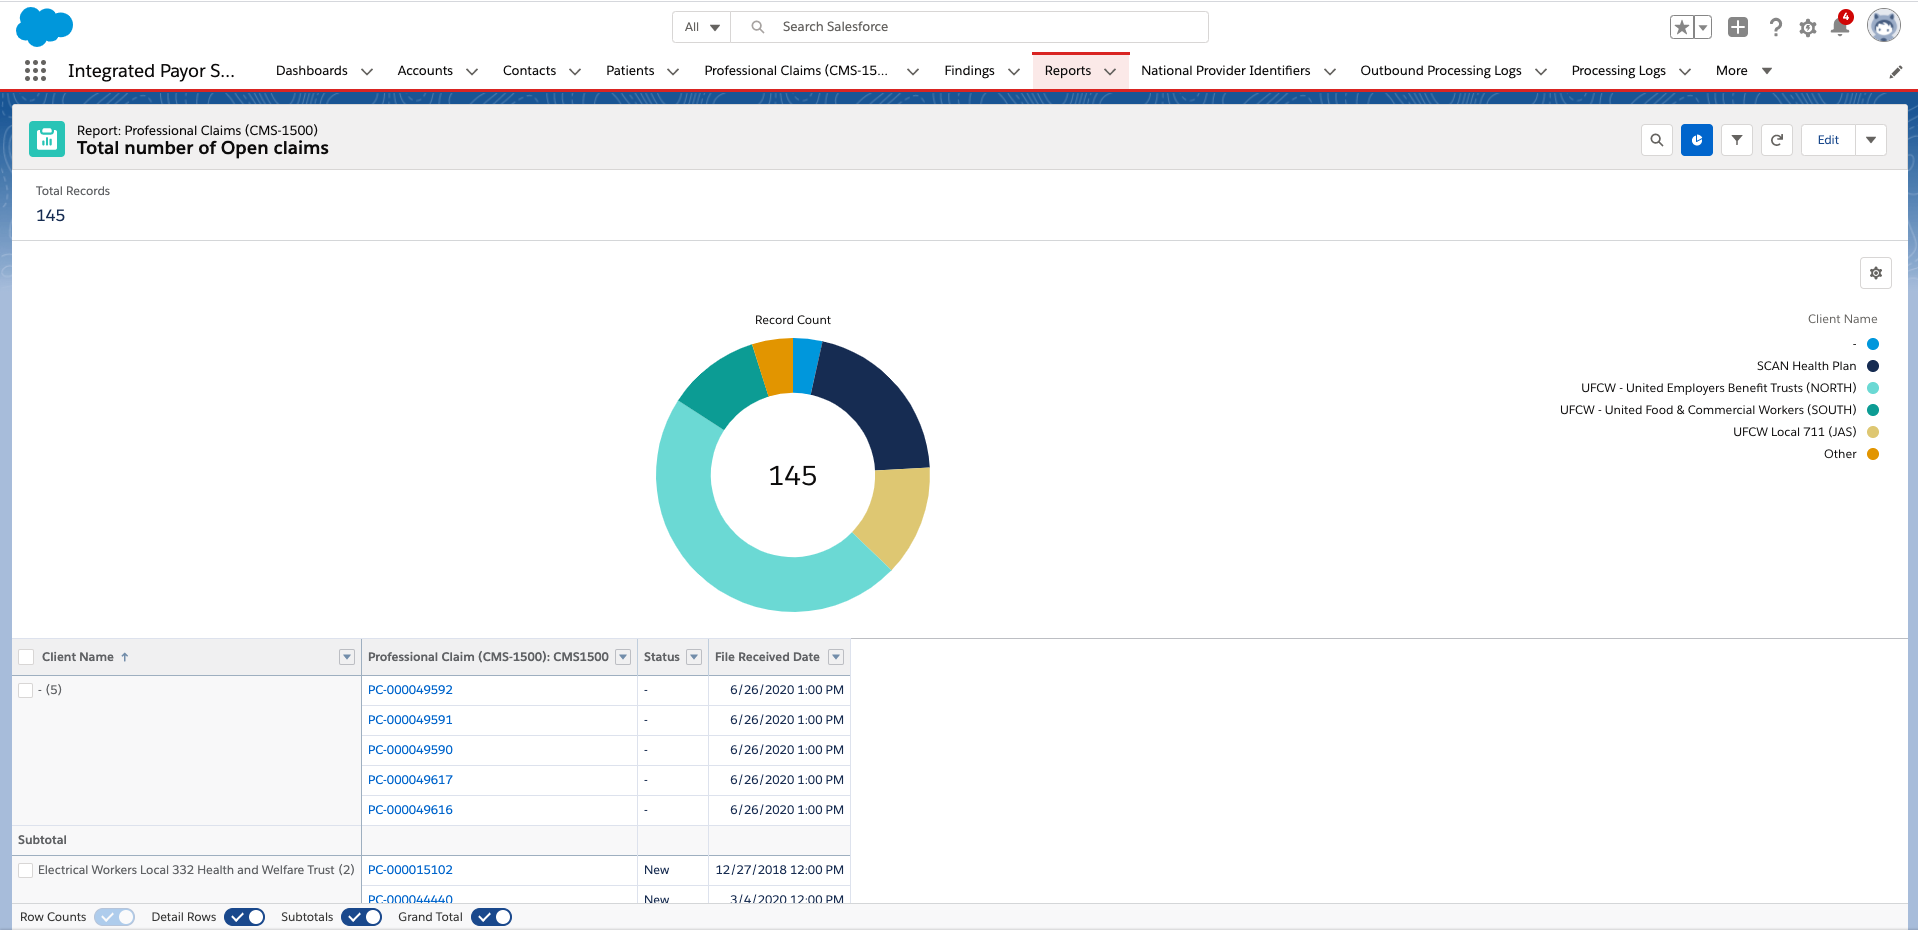Image resolution: width=1918 pixels, height=930 pixels.
Task: Click the donut chart center total 145
Action: (793, 476)
